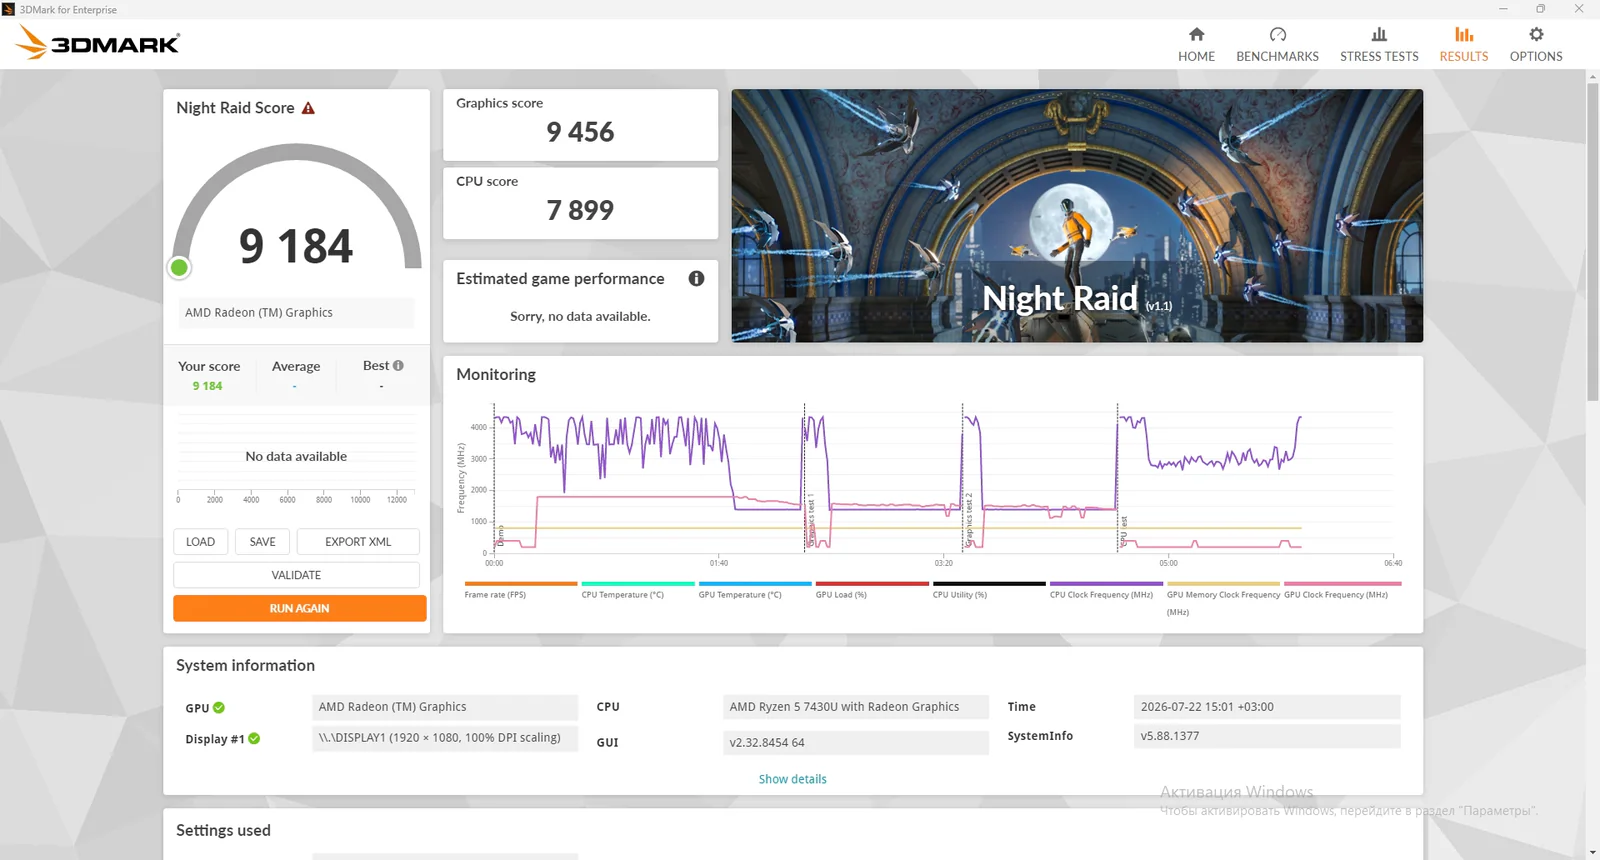This screenshot has width=1600, height=860.
Task: Click the Validate button
Action: (296, 575)
